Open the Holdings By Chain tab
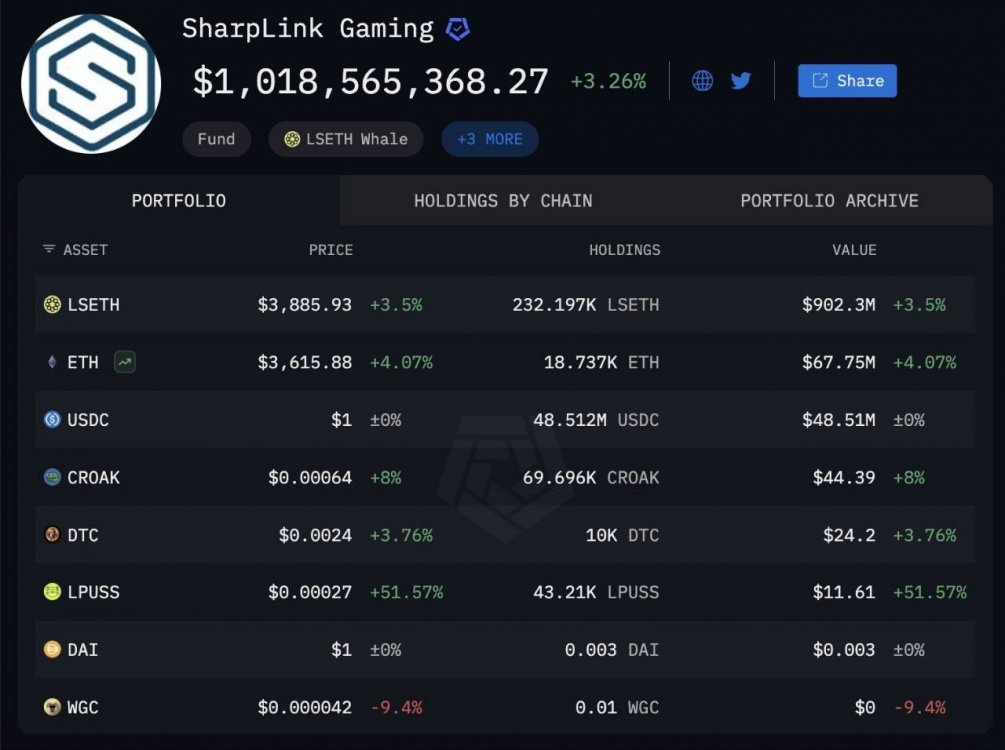The height and width of the screenshot is (750, 1005). (503, 201)
